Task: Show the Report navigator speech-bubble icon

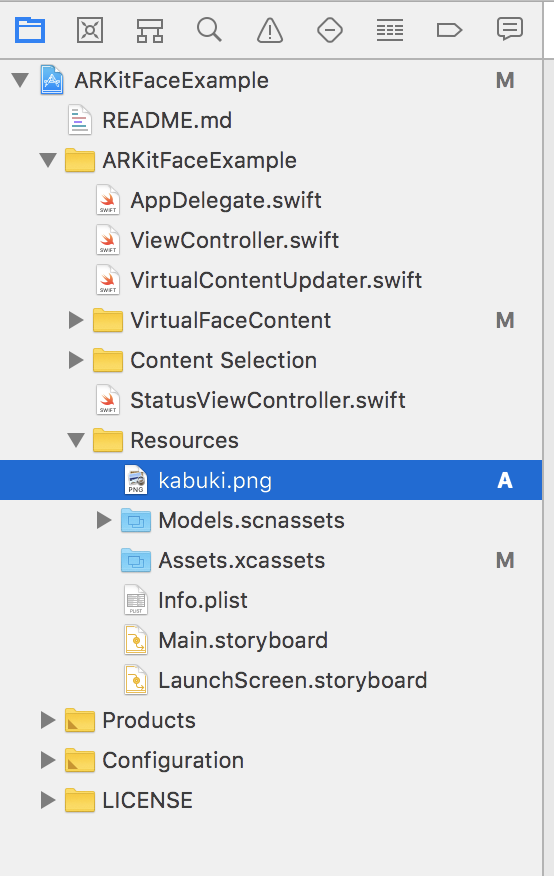Action: click(x=509, y=29)
